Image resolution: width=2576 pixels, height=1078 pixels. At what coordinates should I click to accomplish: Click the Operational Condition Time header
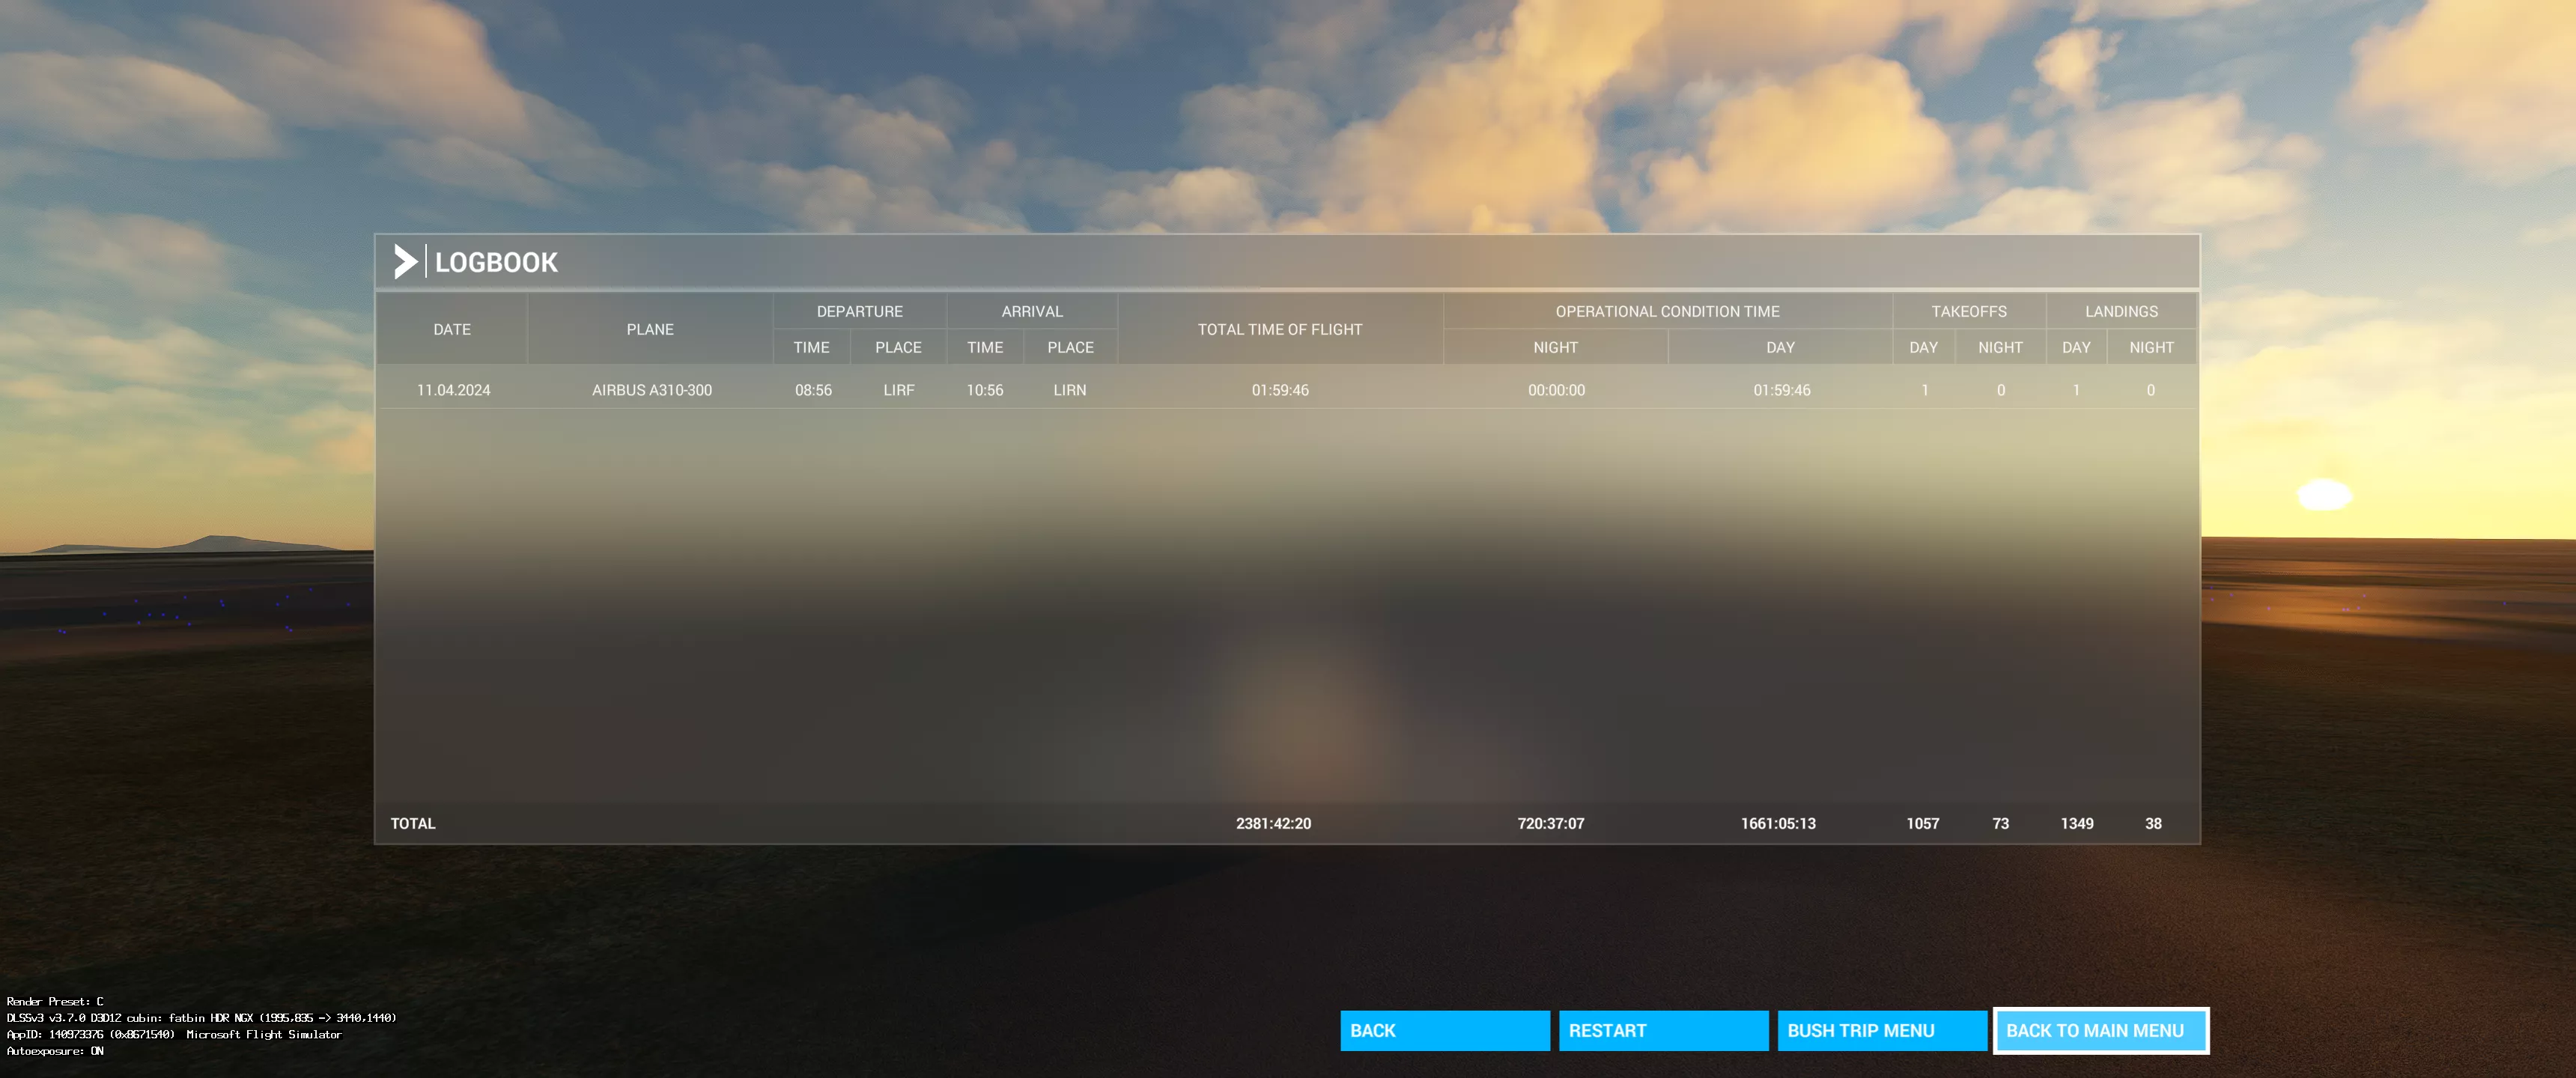[x=1668, y=311]
